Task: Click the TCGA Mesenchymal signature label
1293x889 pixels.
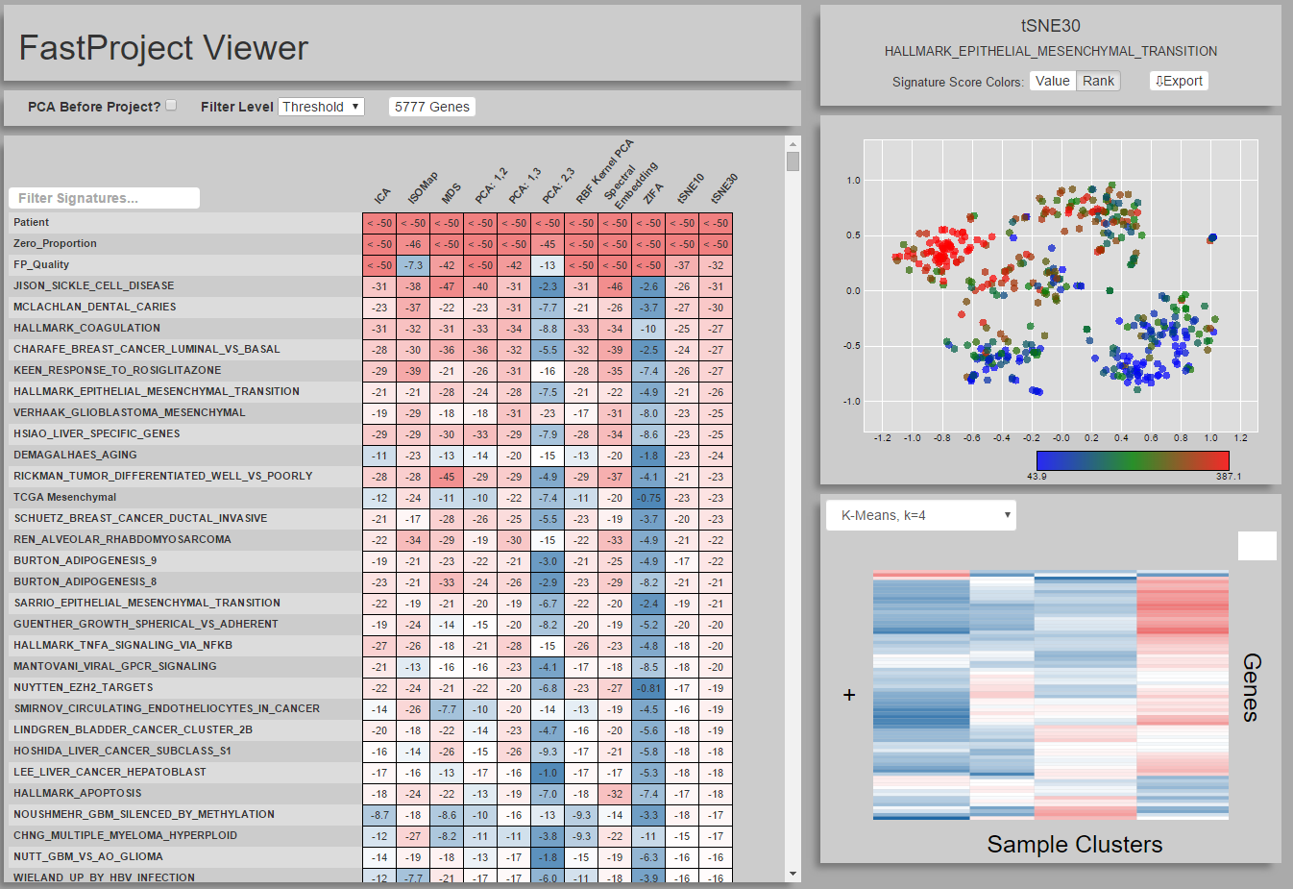Action: [65, 497]
